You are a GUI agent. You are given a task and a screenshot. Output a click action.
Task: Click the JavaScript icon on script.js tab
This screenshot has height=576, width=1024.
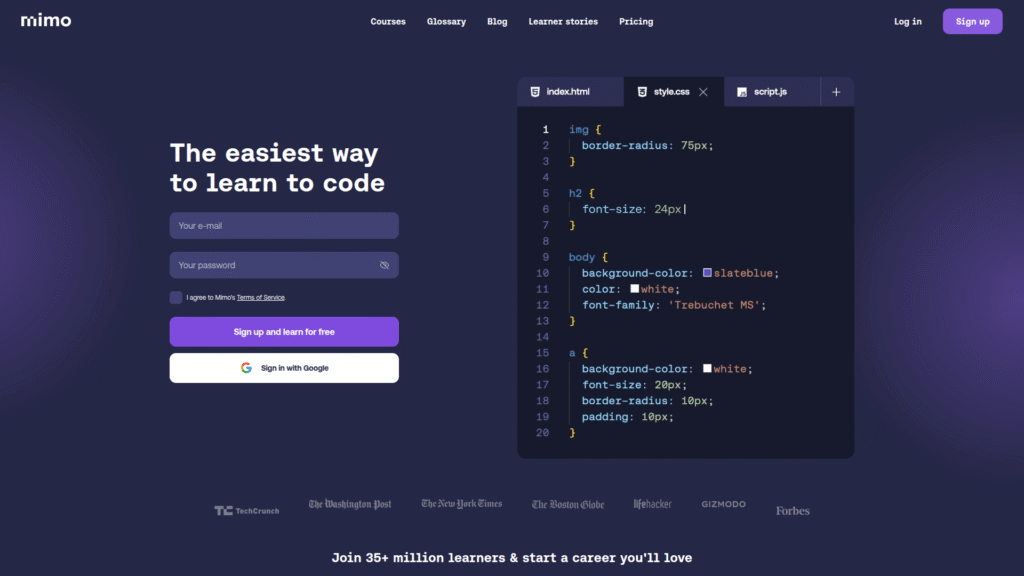[740, 91]
